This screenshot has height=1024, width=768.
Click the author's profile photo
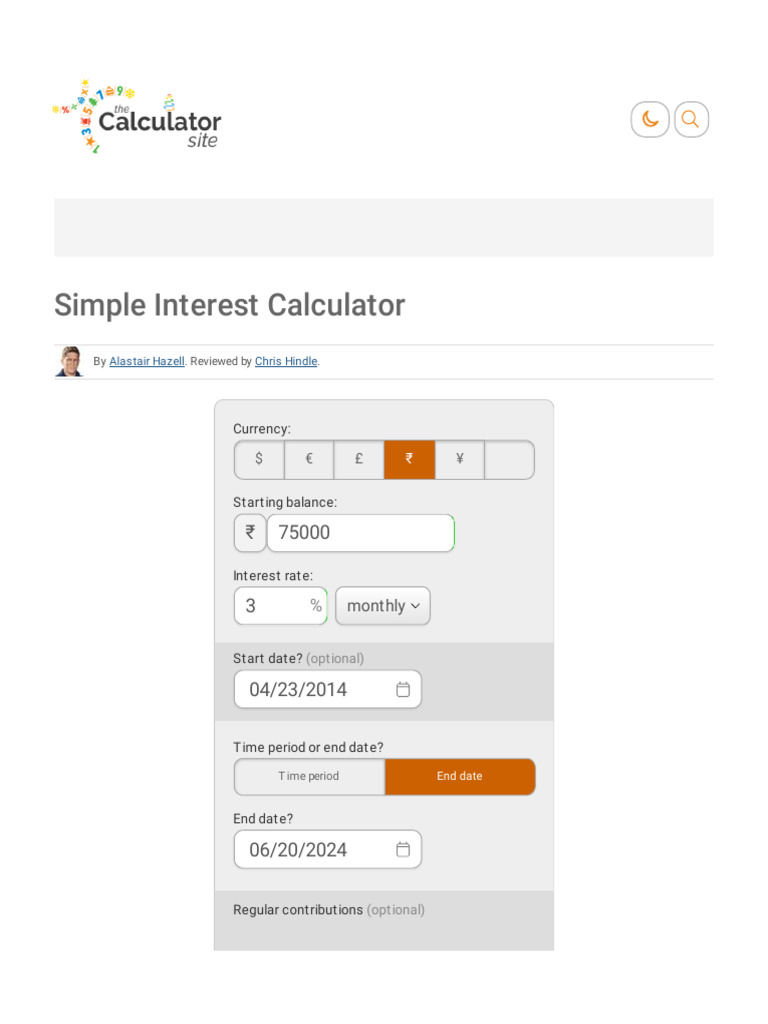tap(69, 361)
